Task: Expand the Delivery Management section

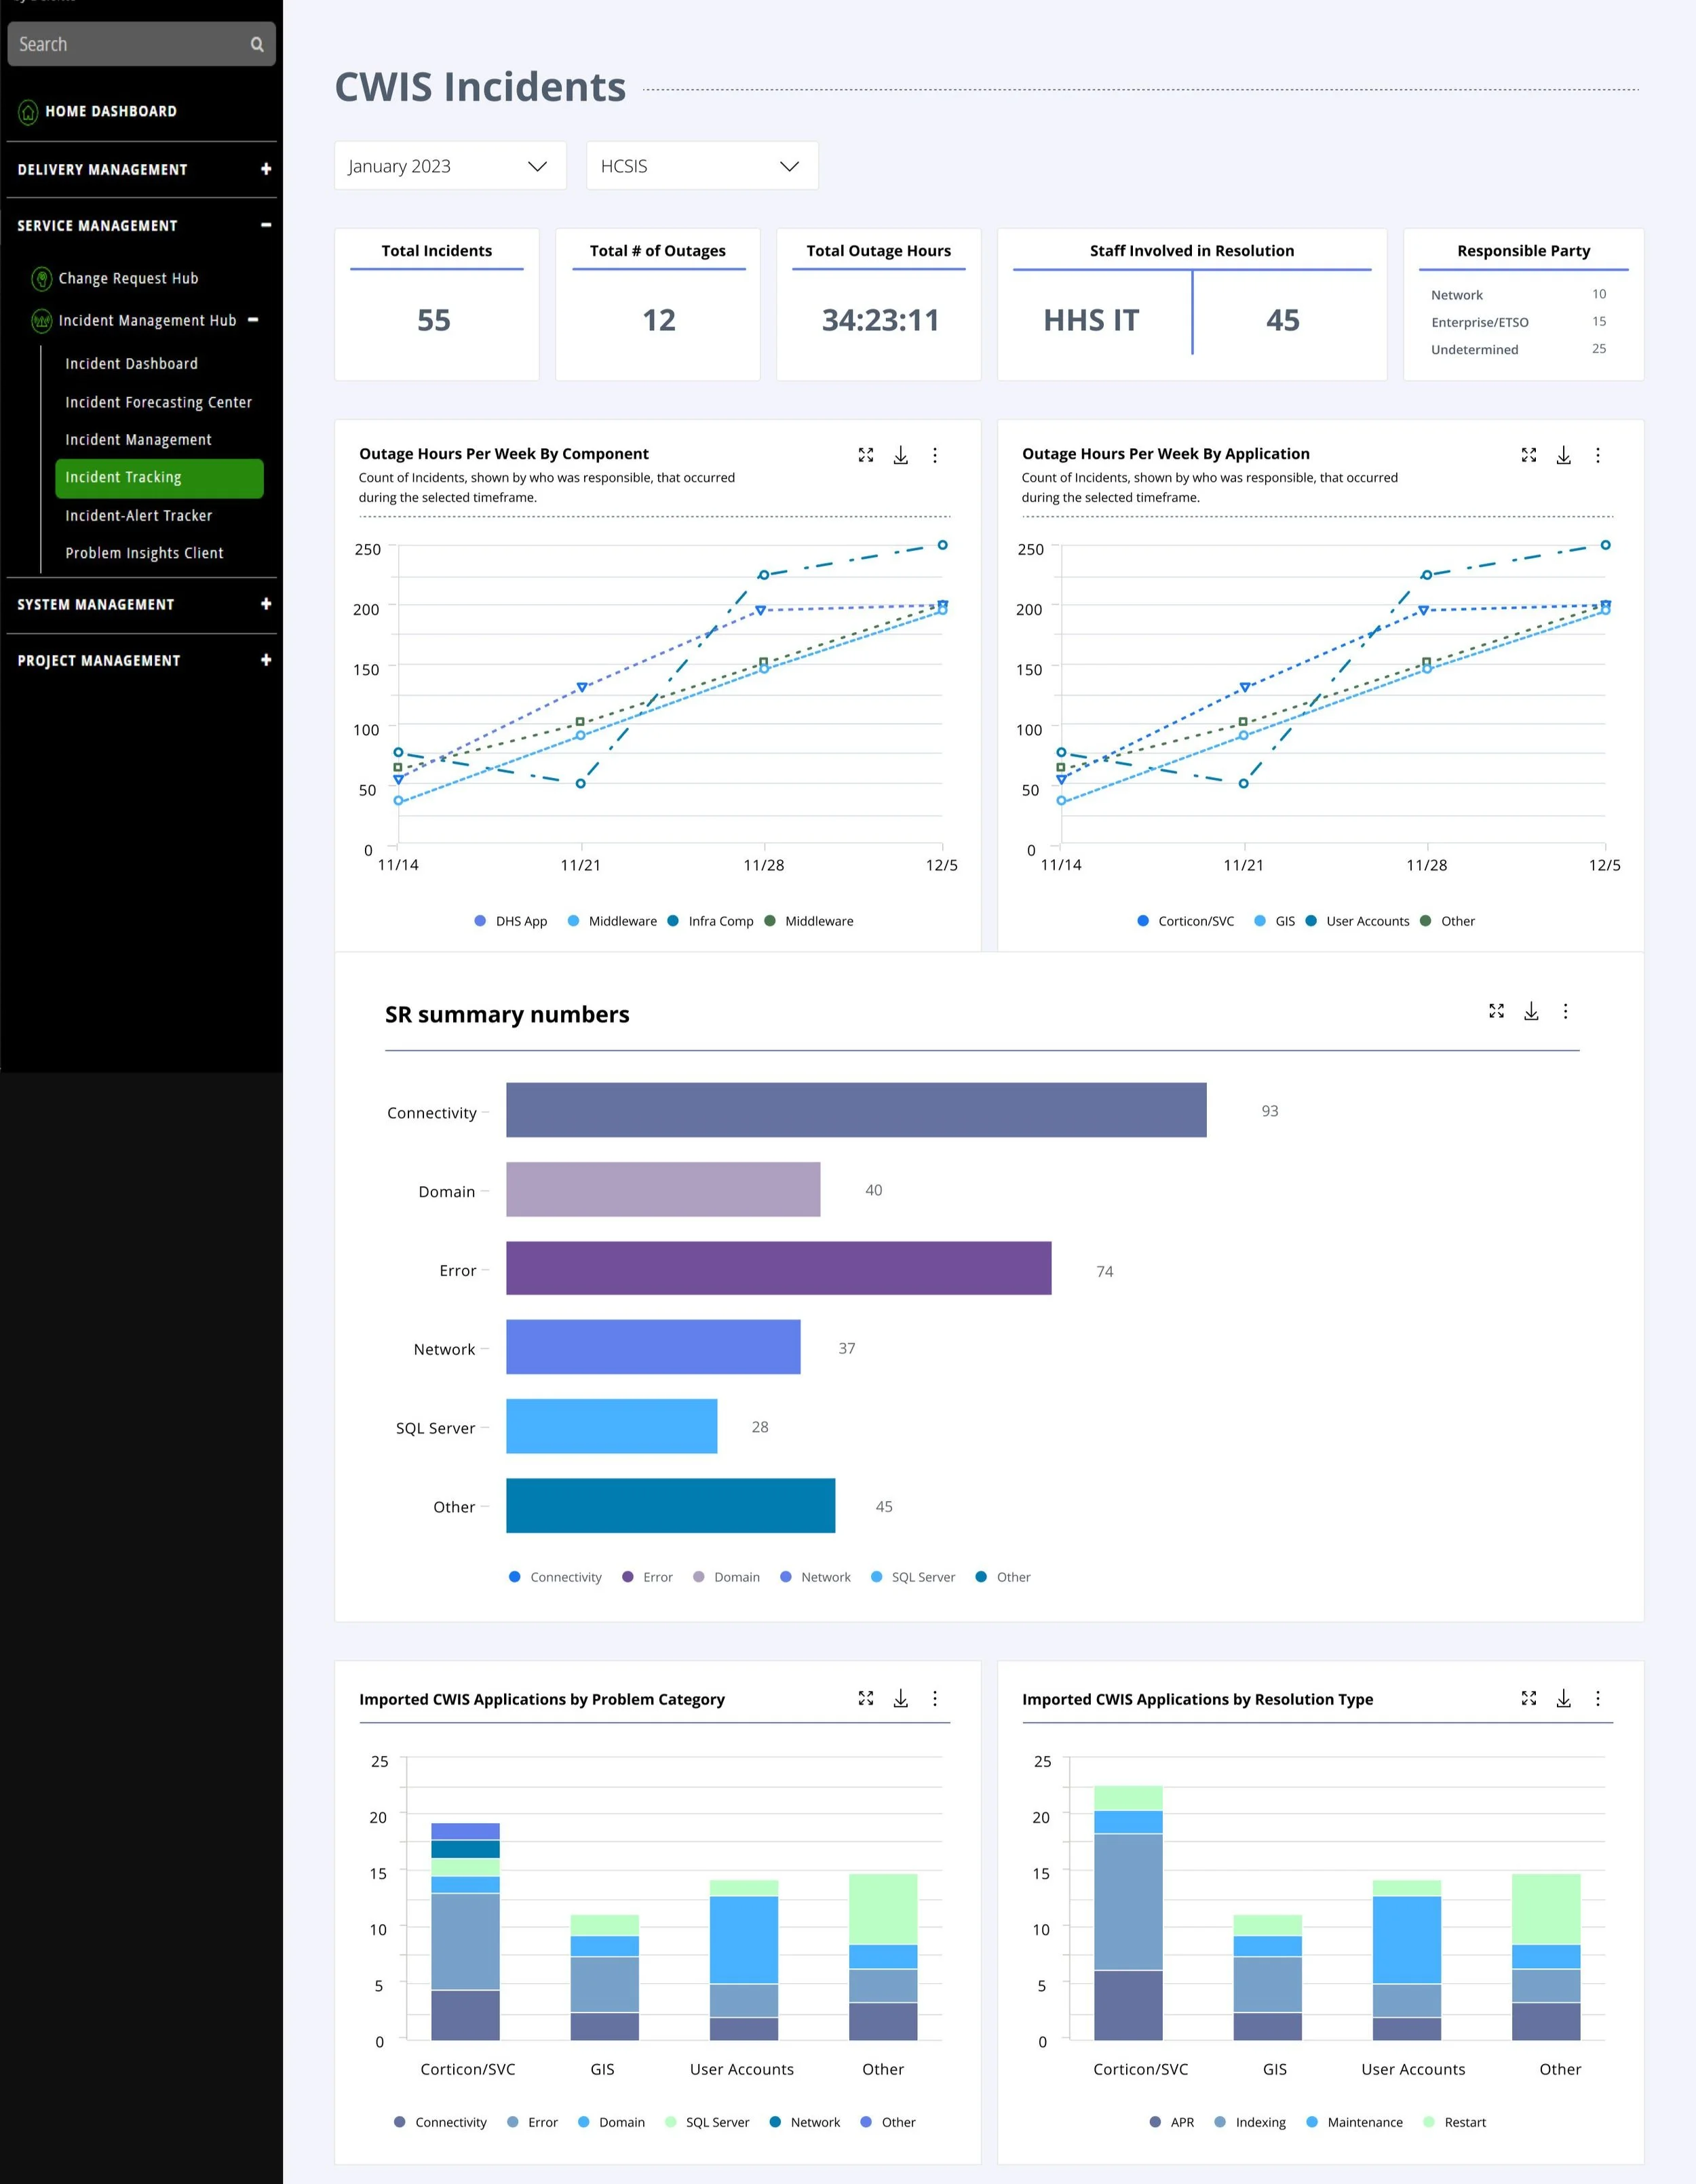Action: coord(265,169)
